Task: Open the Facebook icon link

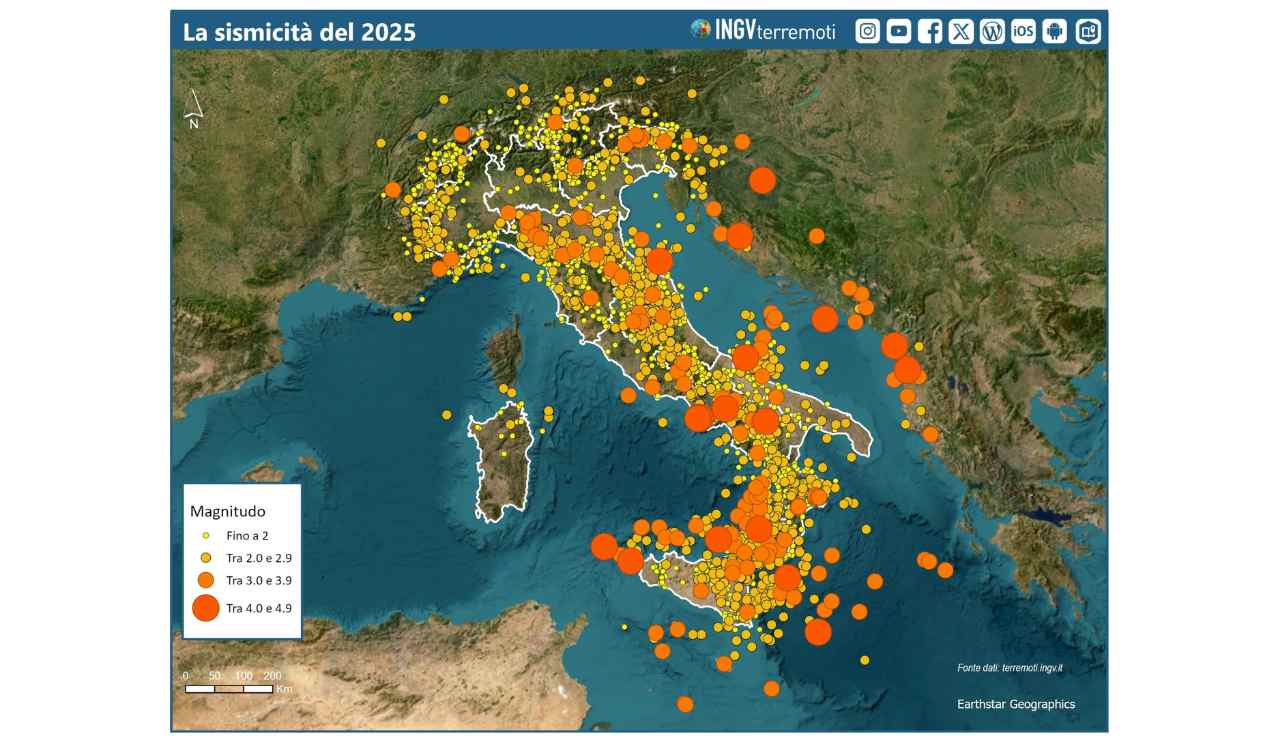Action: pos(930,31)
